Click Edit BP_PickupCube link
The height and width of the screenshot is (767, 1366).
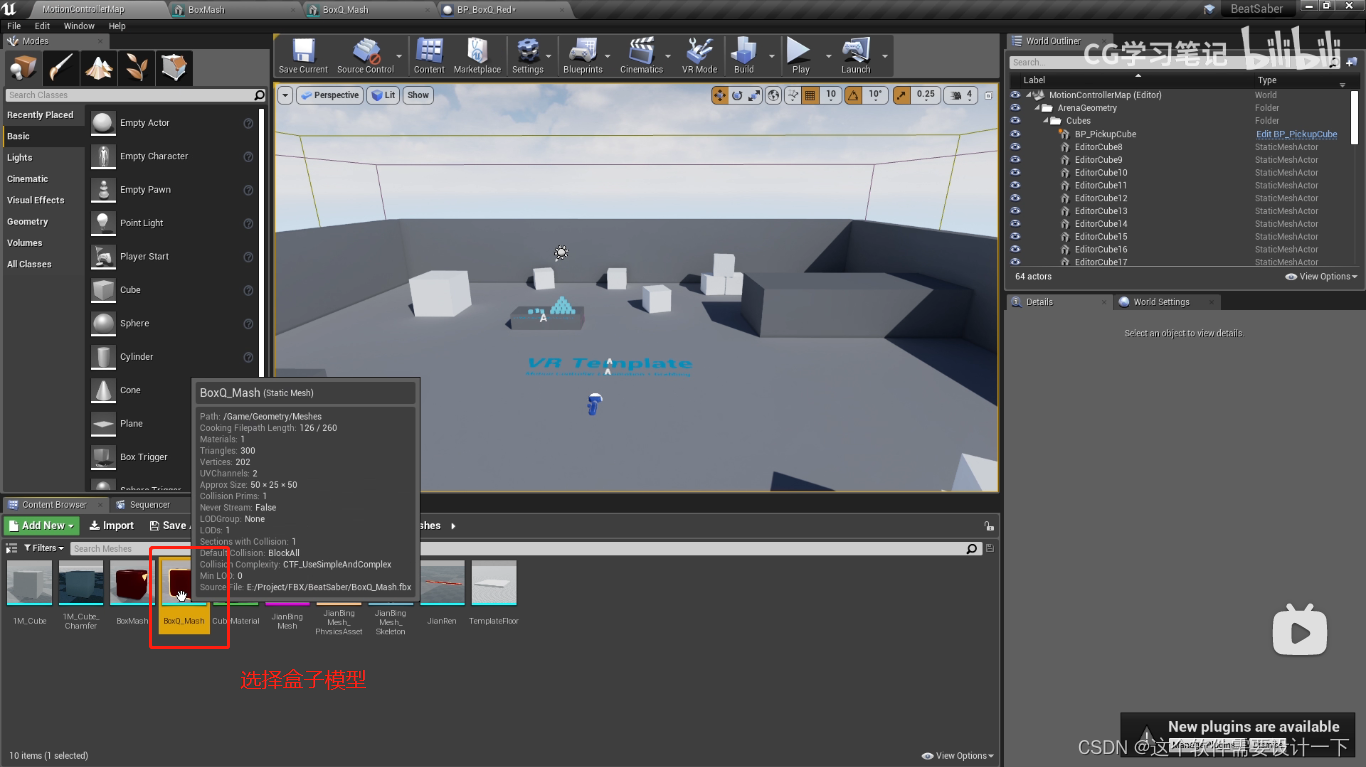[x=1296, y=134]
